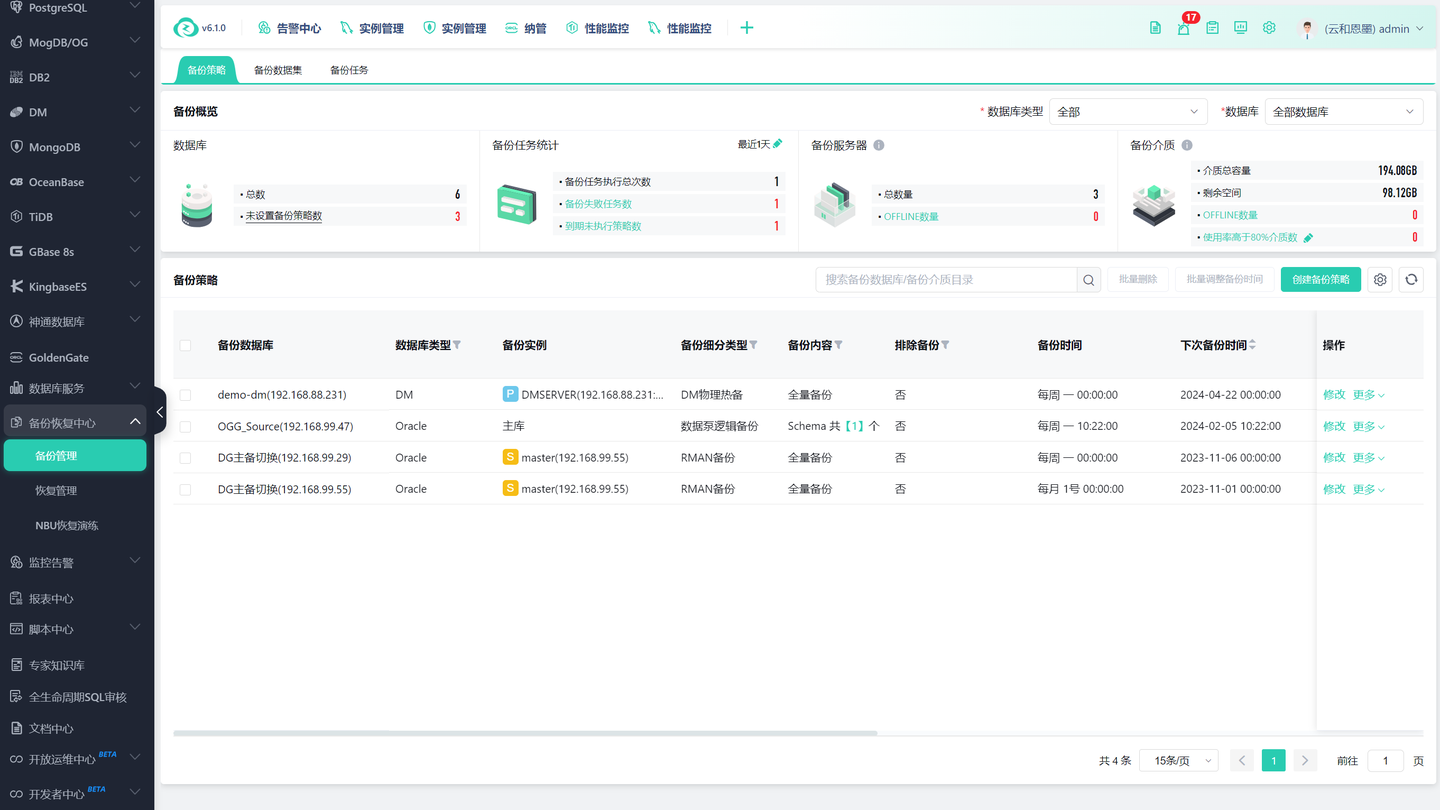Click 修改 link for OGG_Source row

point(1334,426)
